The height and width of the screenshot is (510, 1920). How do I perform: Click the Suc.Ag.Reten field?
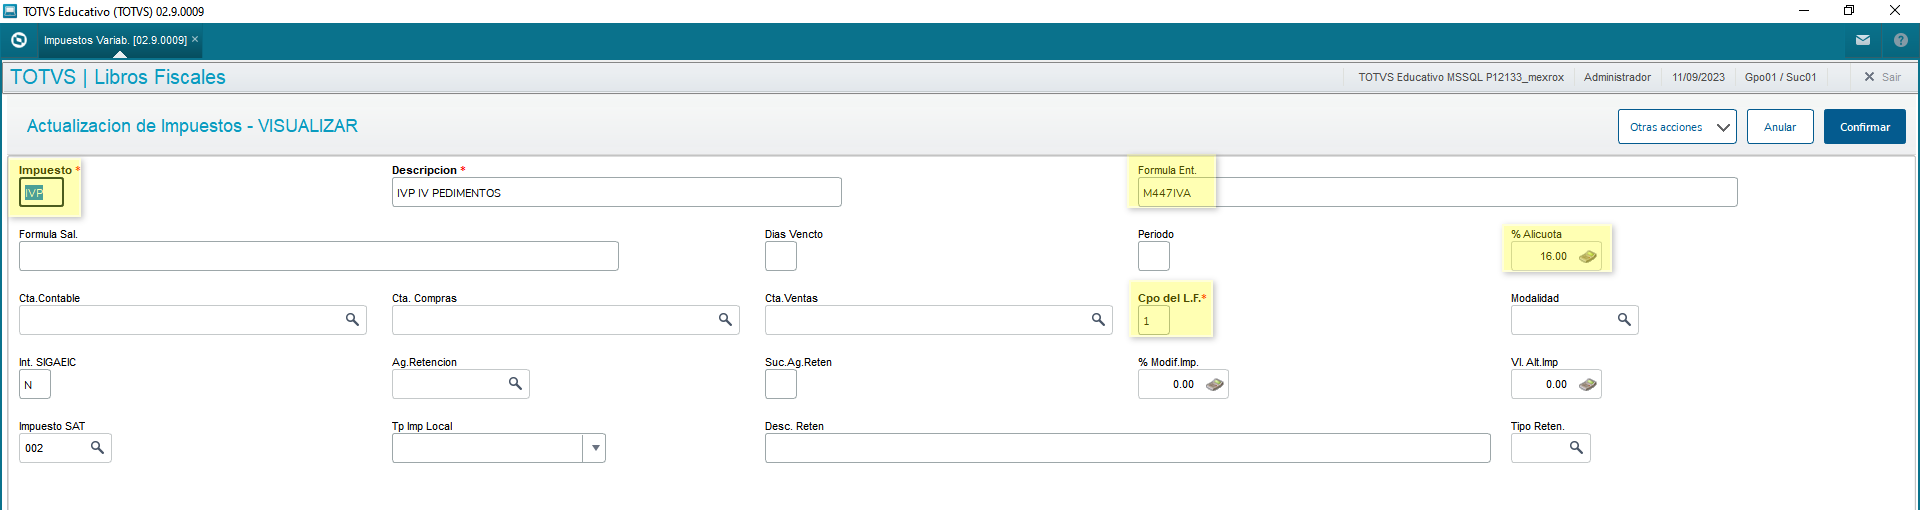781,385
